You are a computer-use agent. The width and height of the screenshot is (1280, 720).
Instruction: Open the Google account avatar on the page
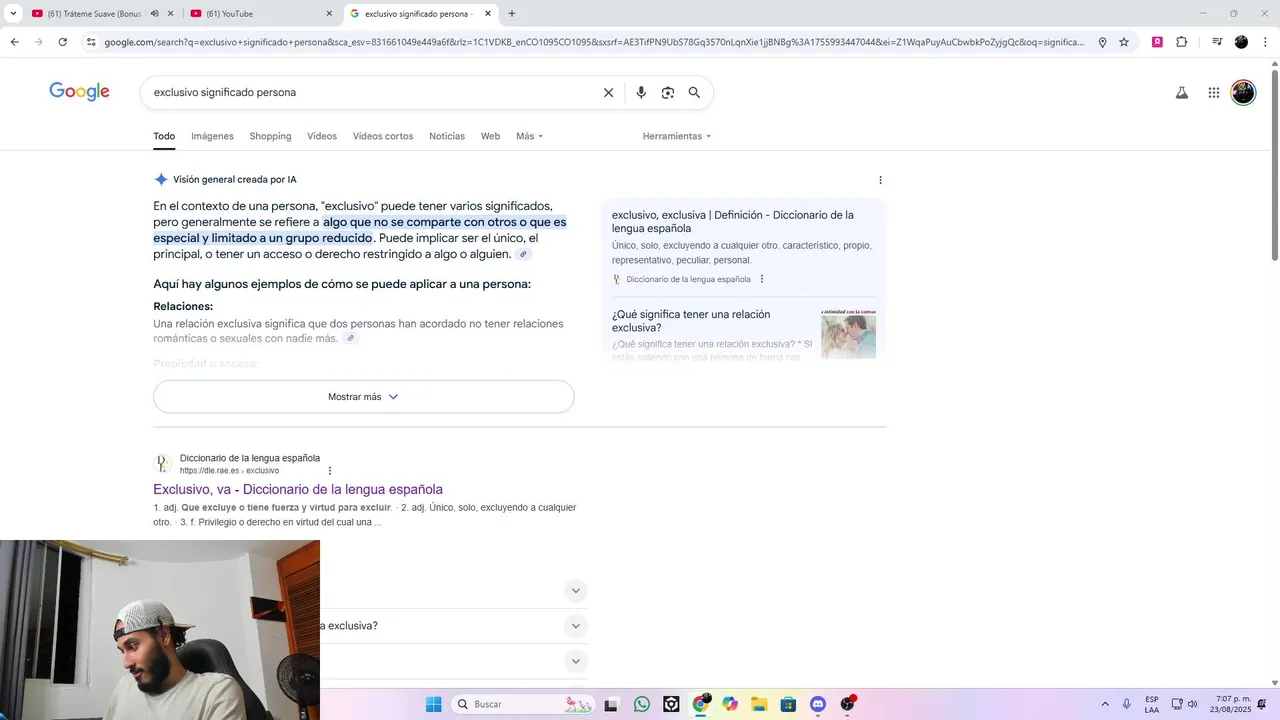coord(1243,93)
